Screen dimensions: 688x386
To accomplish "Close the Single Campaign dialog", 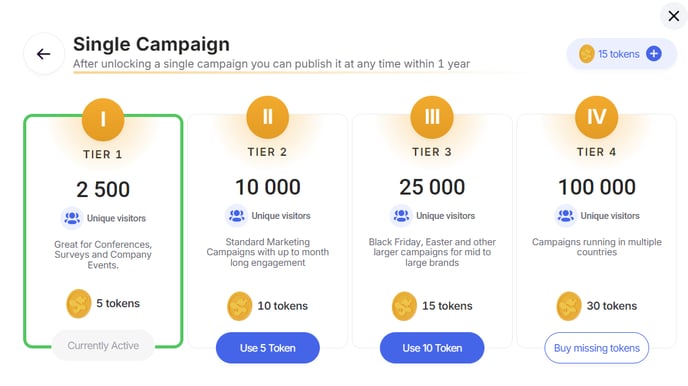I will [674, 16].
